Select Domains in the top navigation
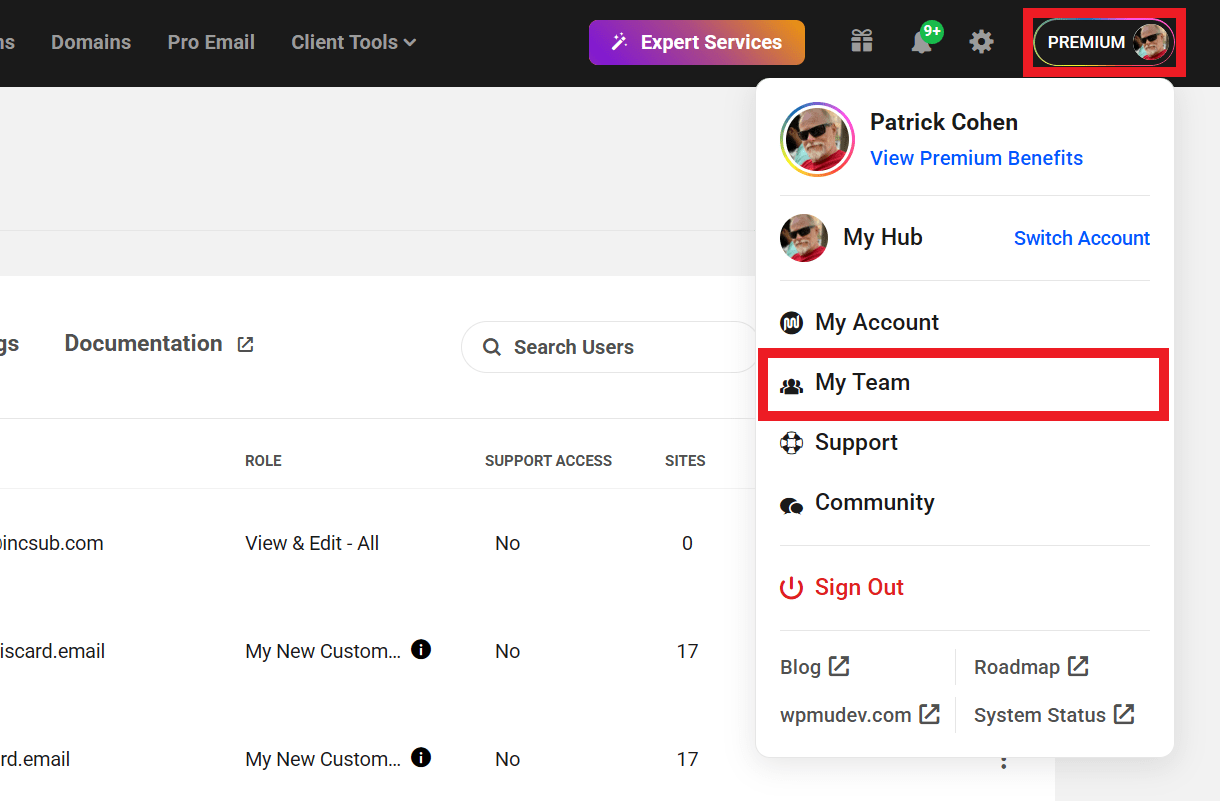 tap(91, 42)
